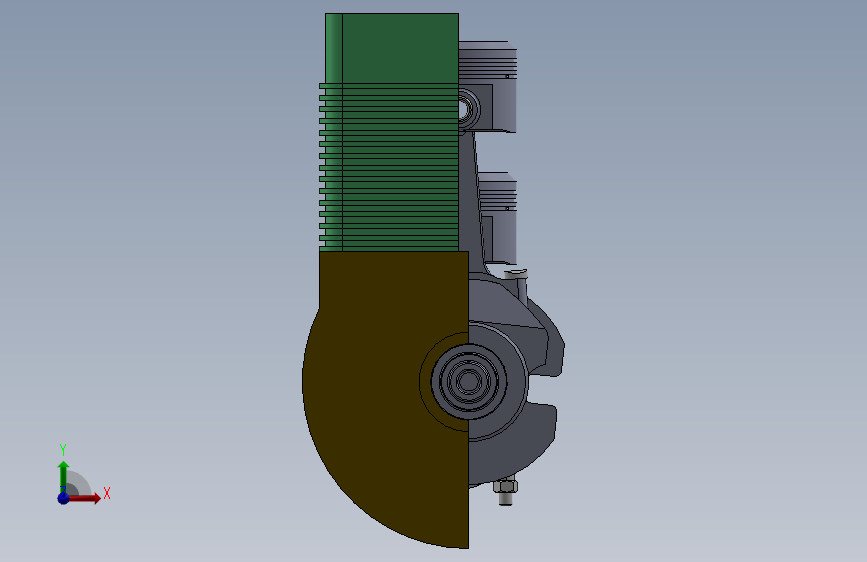Image resolution: width=867 pixels, height=562 pixels.
Task: Select the lower gray piston body
Action: [498, 218]
